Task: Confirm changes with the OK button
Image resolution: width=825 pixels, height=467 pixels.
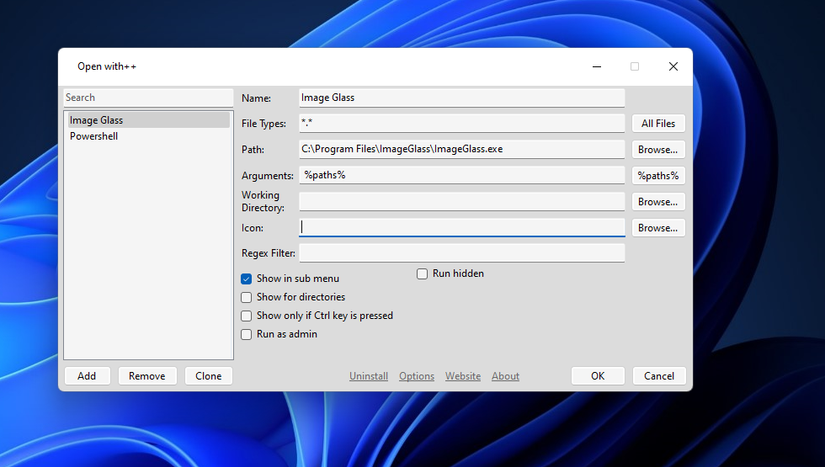Action: tap(598, 376)
